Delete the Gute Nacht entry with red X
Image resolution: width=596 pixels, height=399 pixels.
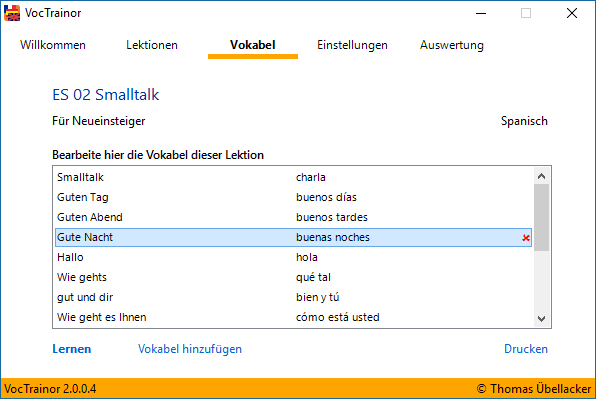[x=526, y=238]
